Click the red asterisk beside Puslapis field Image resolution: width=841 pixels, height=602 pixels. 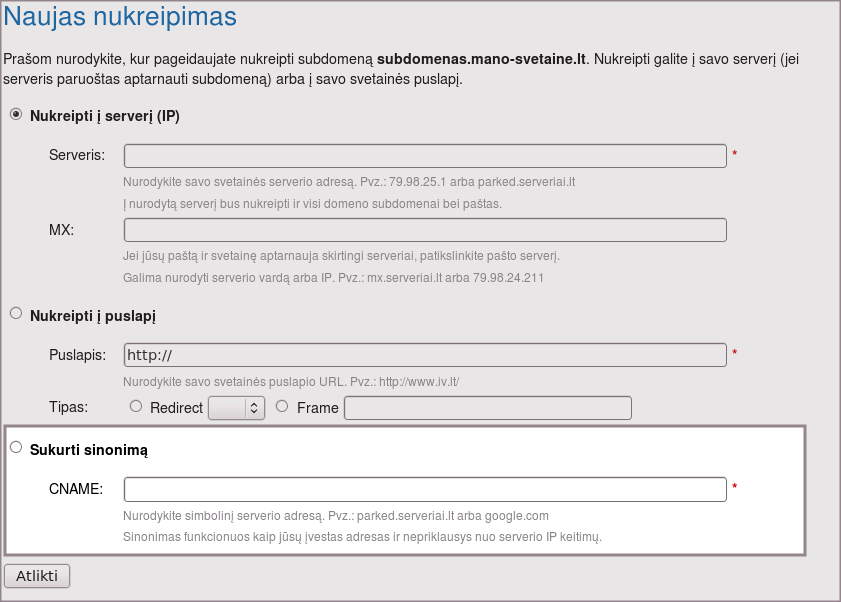(735, 353)
